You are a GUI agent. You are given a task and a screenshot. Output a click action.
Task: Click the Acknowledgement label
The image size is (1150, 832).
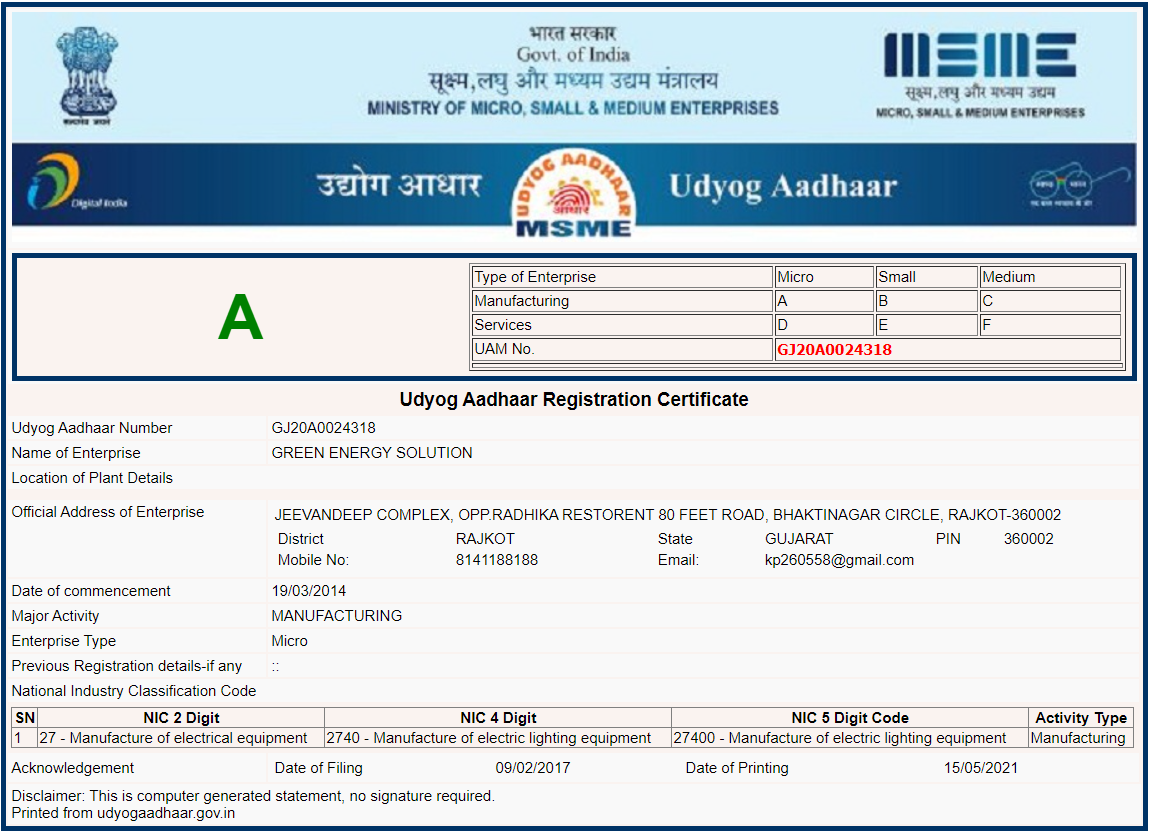click(73, 767)
